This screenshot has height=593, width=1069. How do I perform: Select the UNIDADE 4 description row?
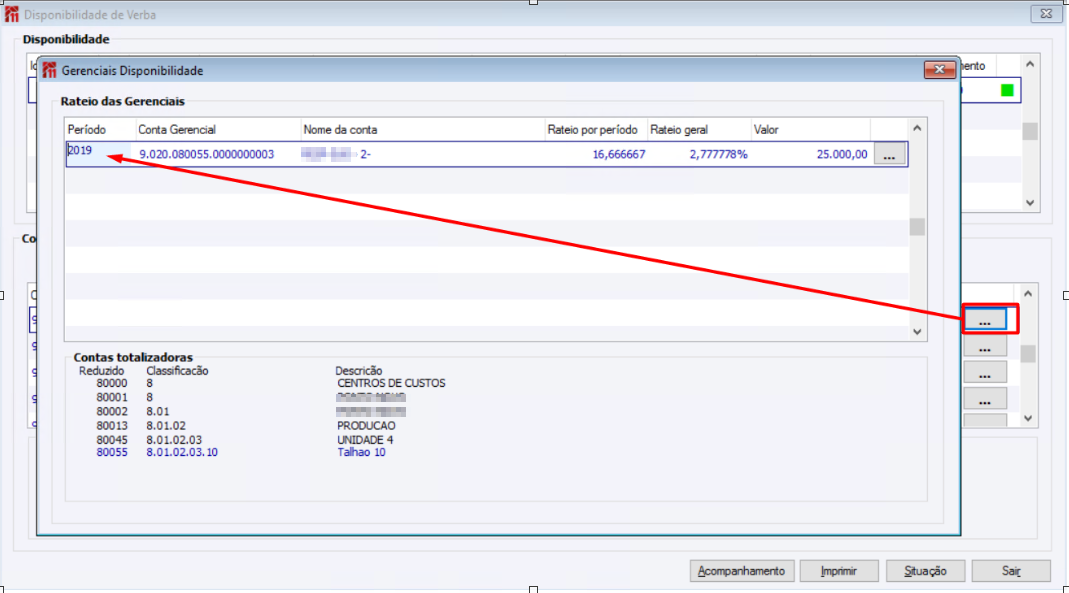pyautogui.click(x=365, y=440)
